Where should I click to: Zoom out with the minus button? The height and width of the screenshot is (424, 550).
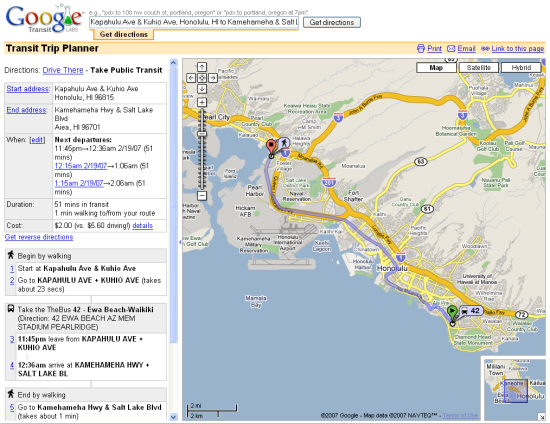click(x=202, y=195)
